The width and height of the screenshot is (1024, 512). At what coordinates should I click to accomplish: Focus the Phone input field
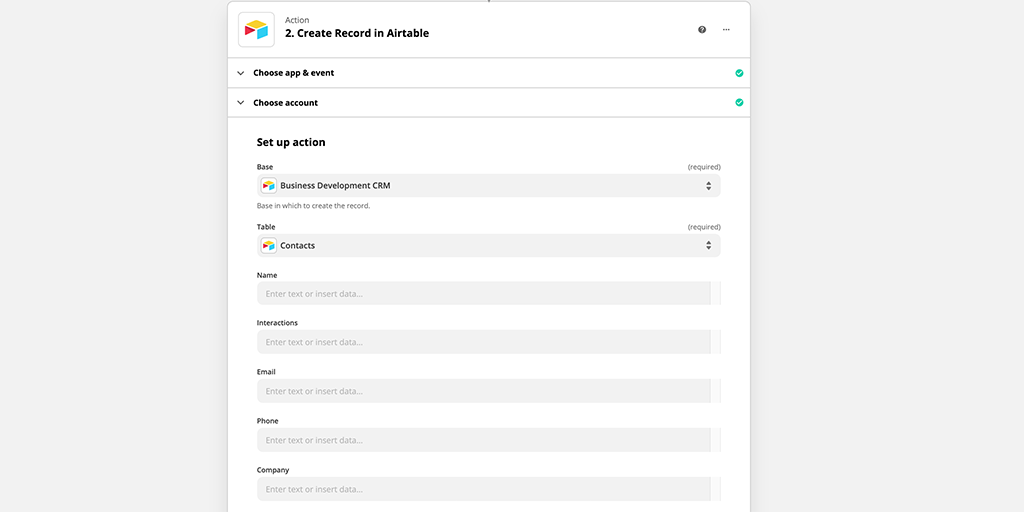483,440
